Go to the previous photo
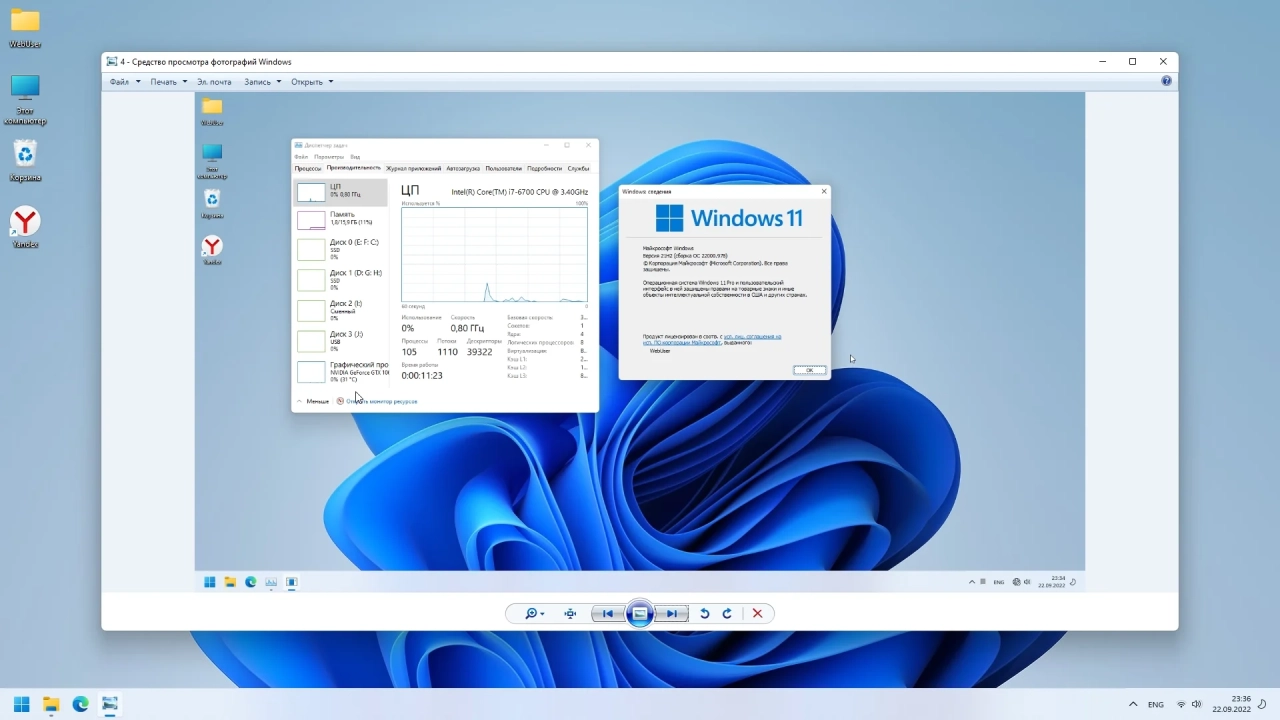1280x720 pixels. point(606,614)
